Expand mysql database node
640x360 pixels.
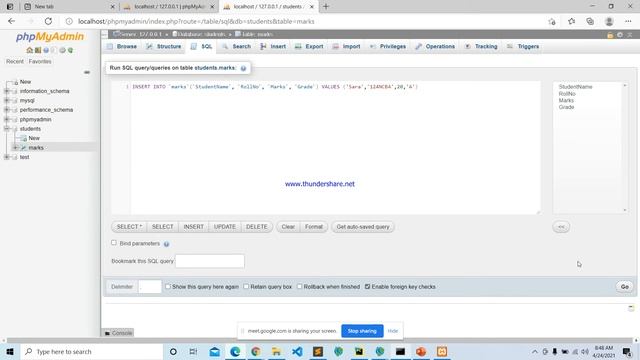[x=7, y=100]
